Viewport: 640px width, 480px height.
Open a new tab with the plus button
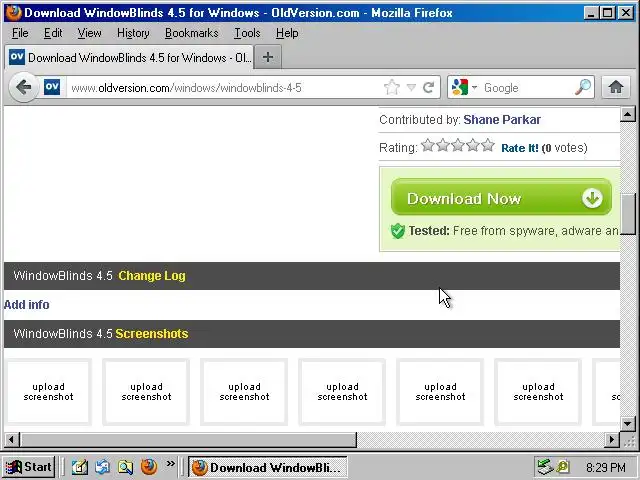pyautogui.click(x=268, y=57)
